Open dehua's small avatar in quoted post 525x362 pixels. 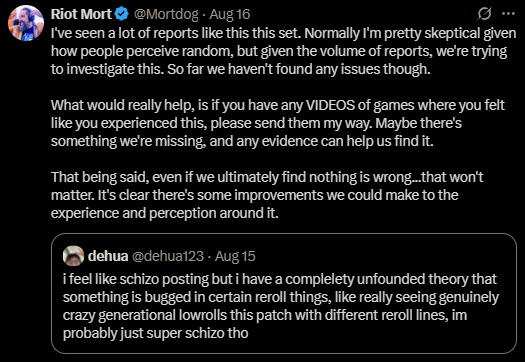point(73,256)
